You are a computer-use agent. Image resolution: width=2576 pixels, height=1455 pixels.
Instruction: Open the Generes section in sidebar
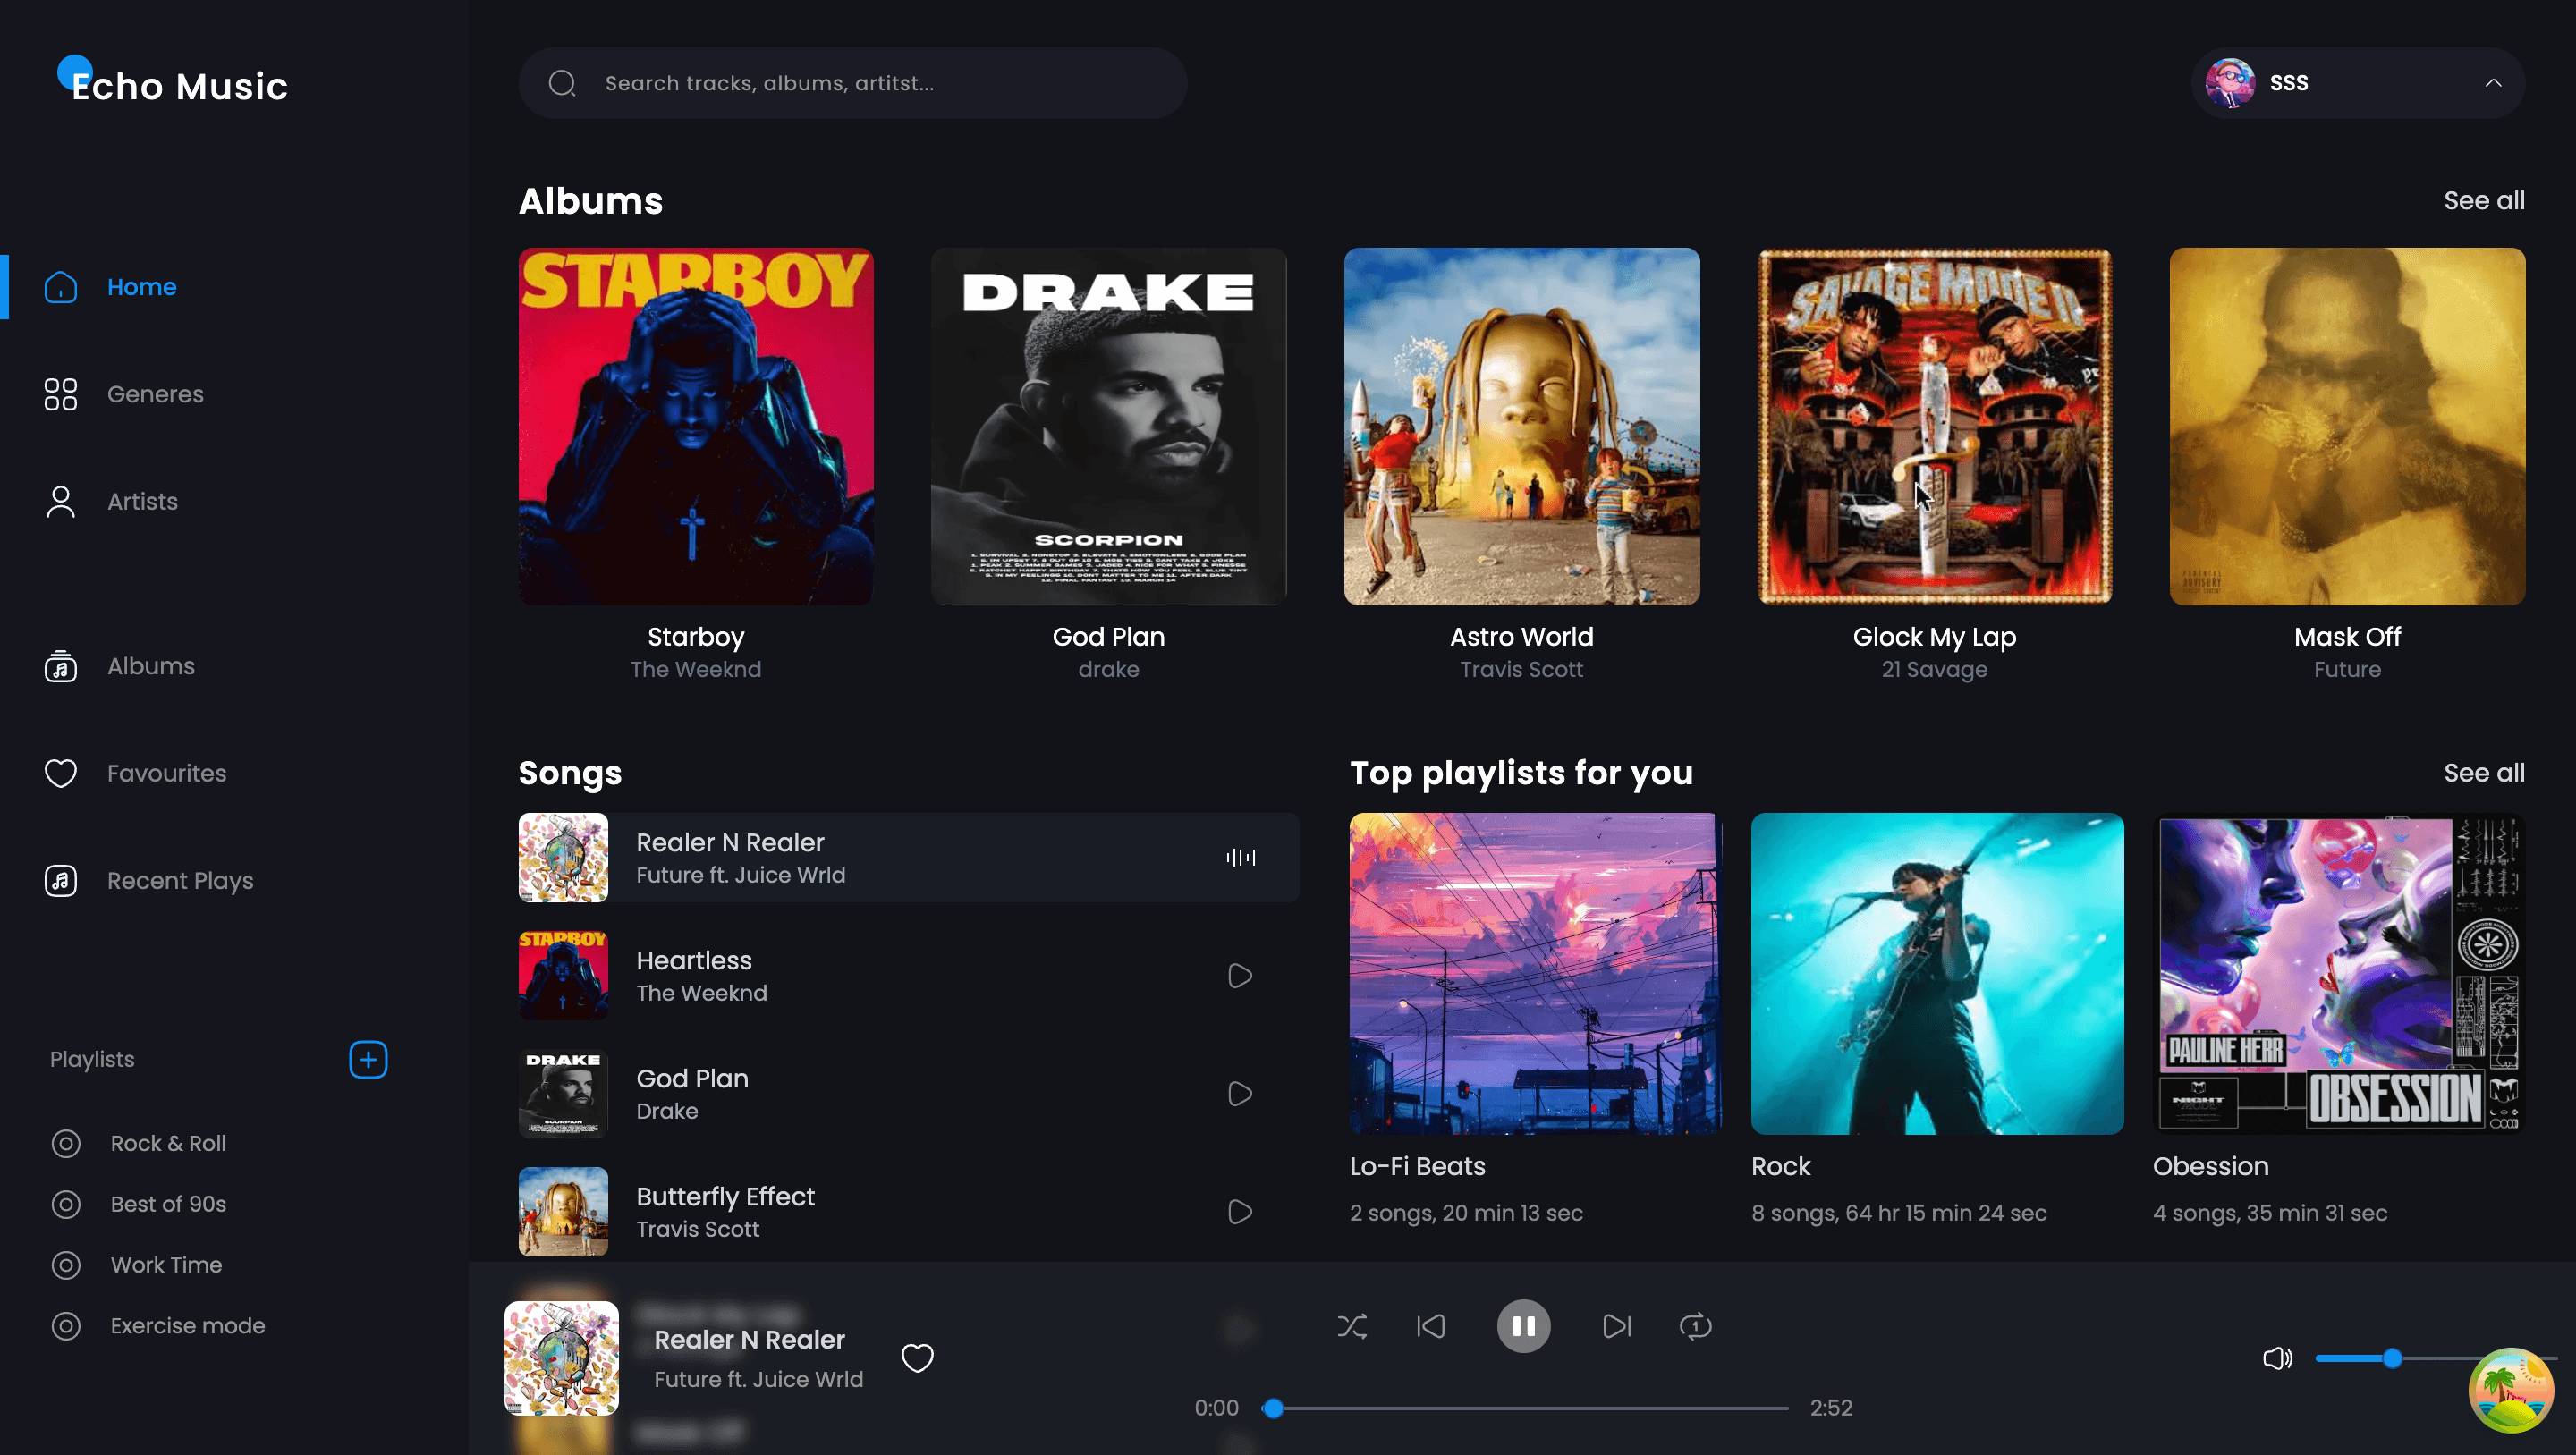tap(155, 394)
